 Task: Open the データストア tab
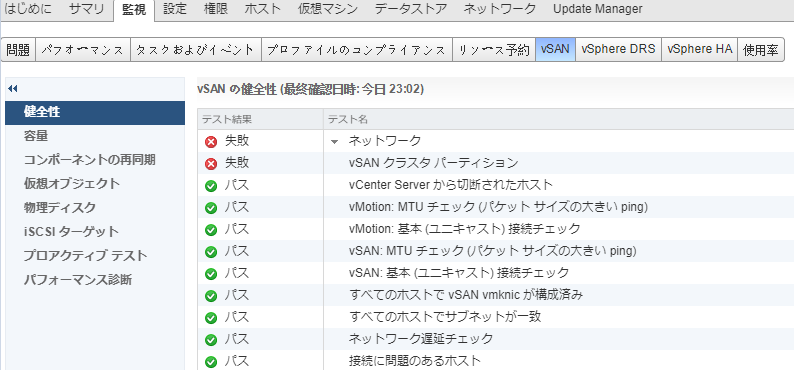click(x=411, y=9)
